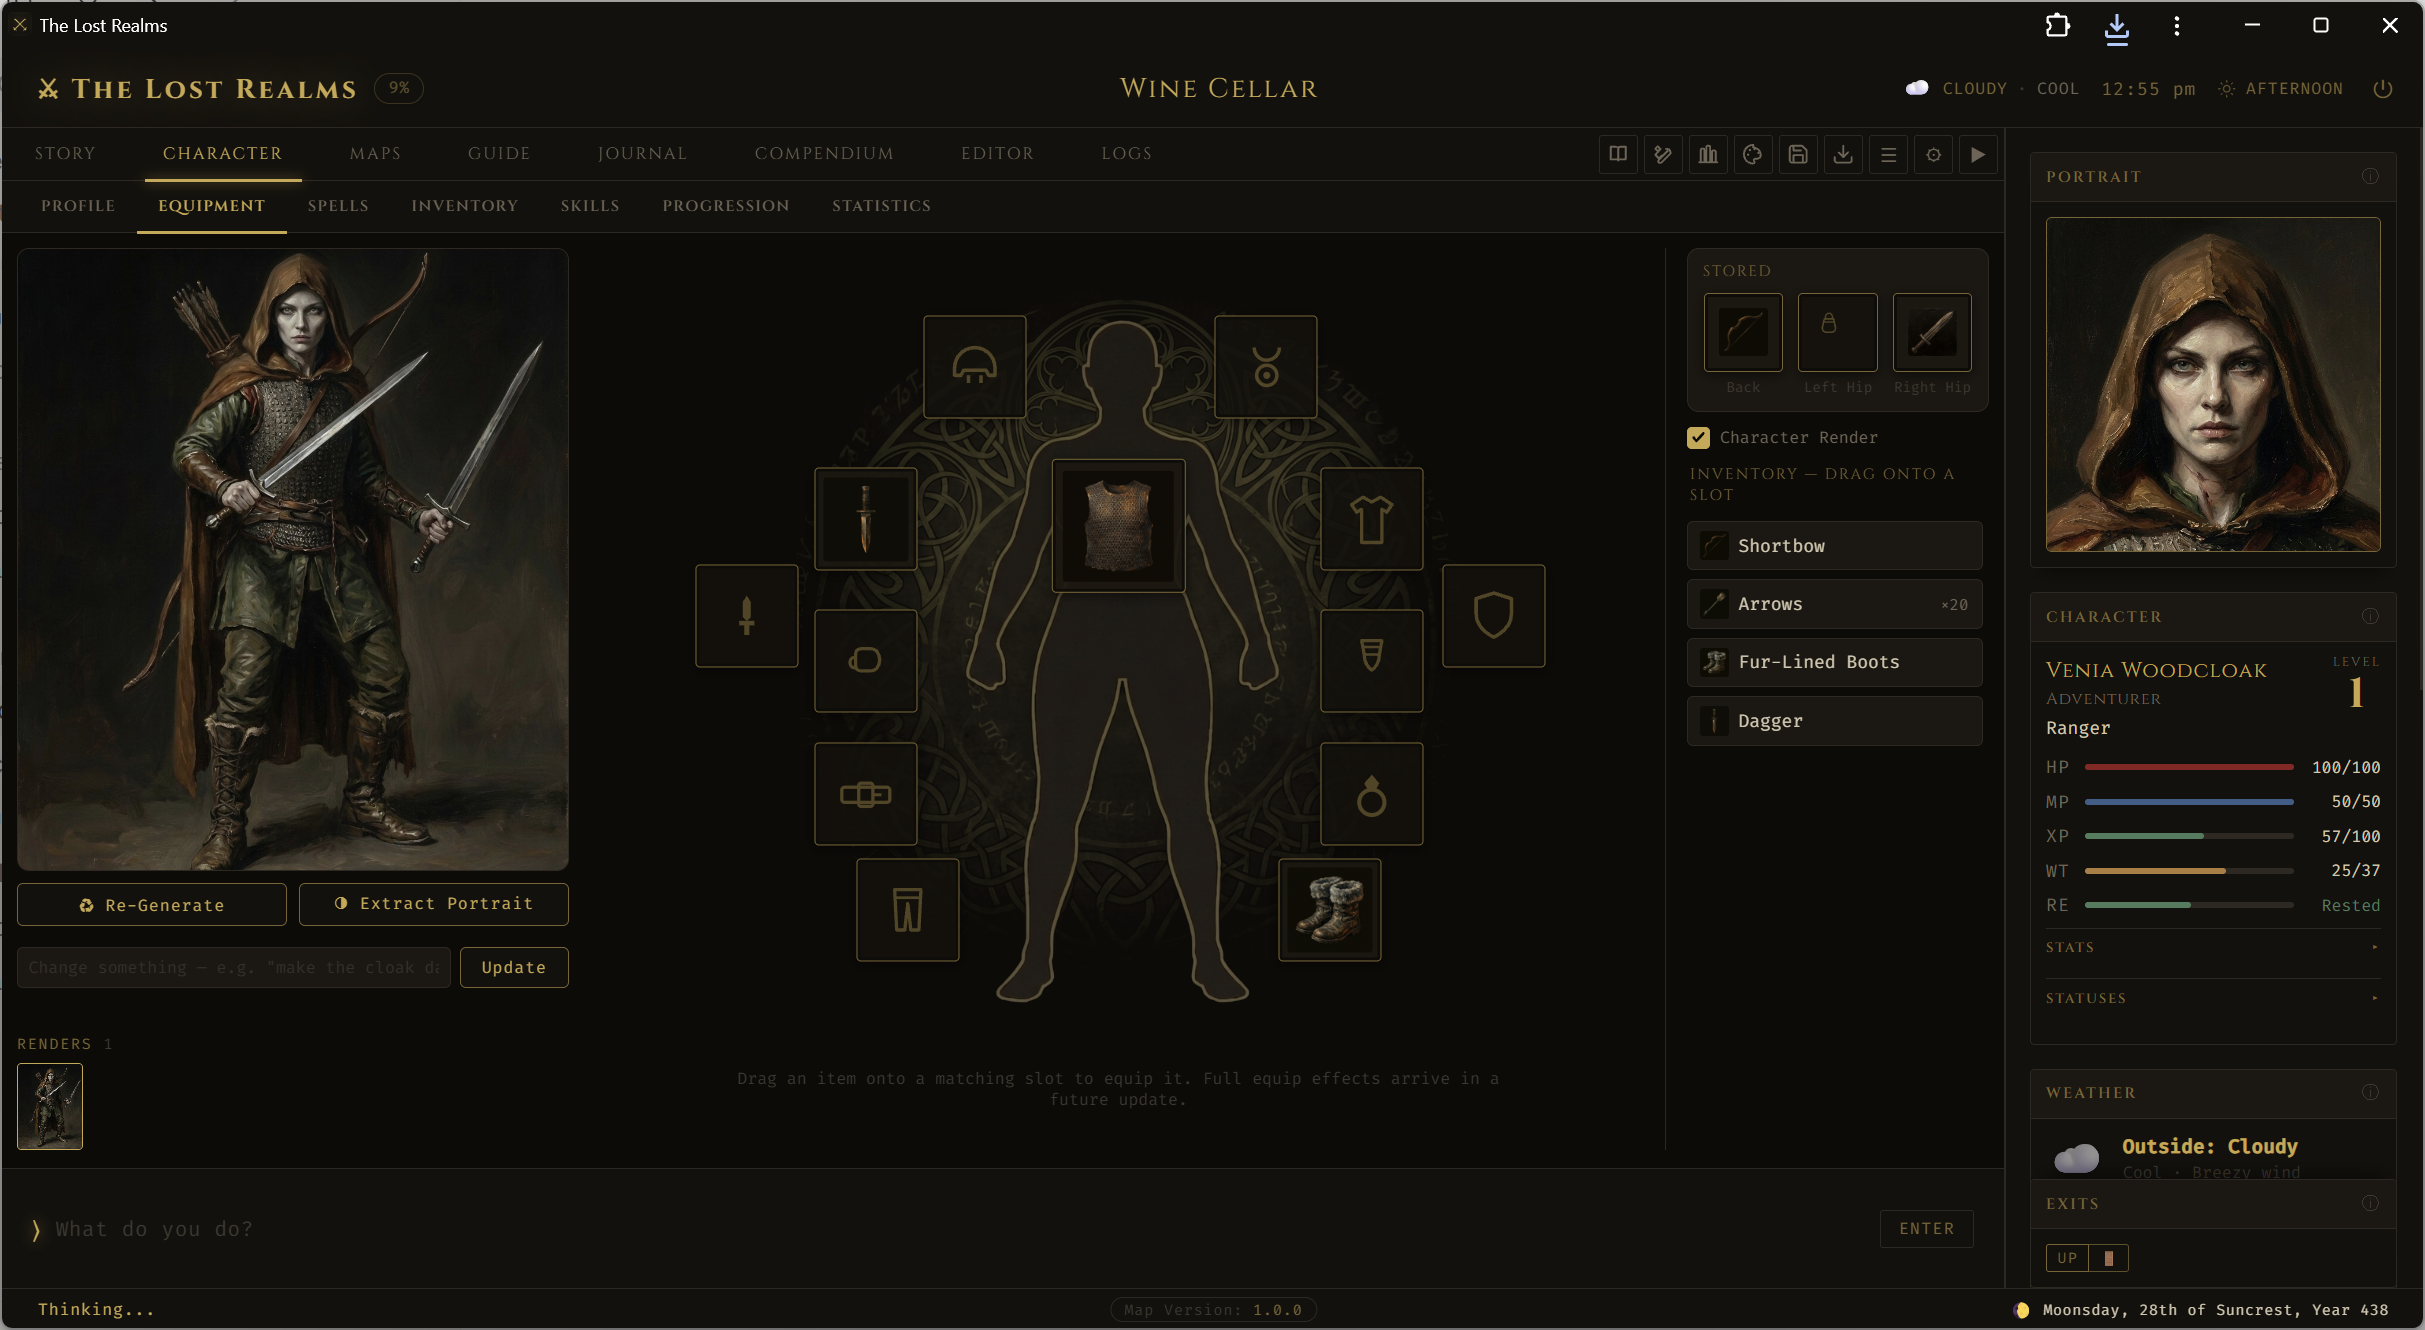Select the shield off-hand slot

click(x=1493, y=615)
